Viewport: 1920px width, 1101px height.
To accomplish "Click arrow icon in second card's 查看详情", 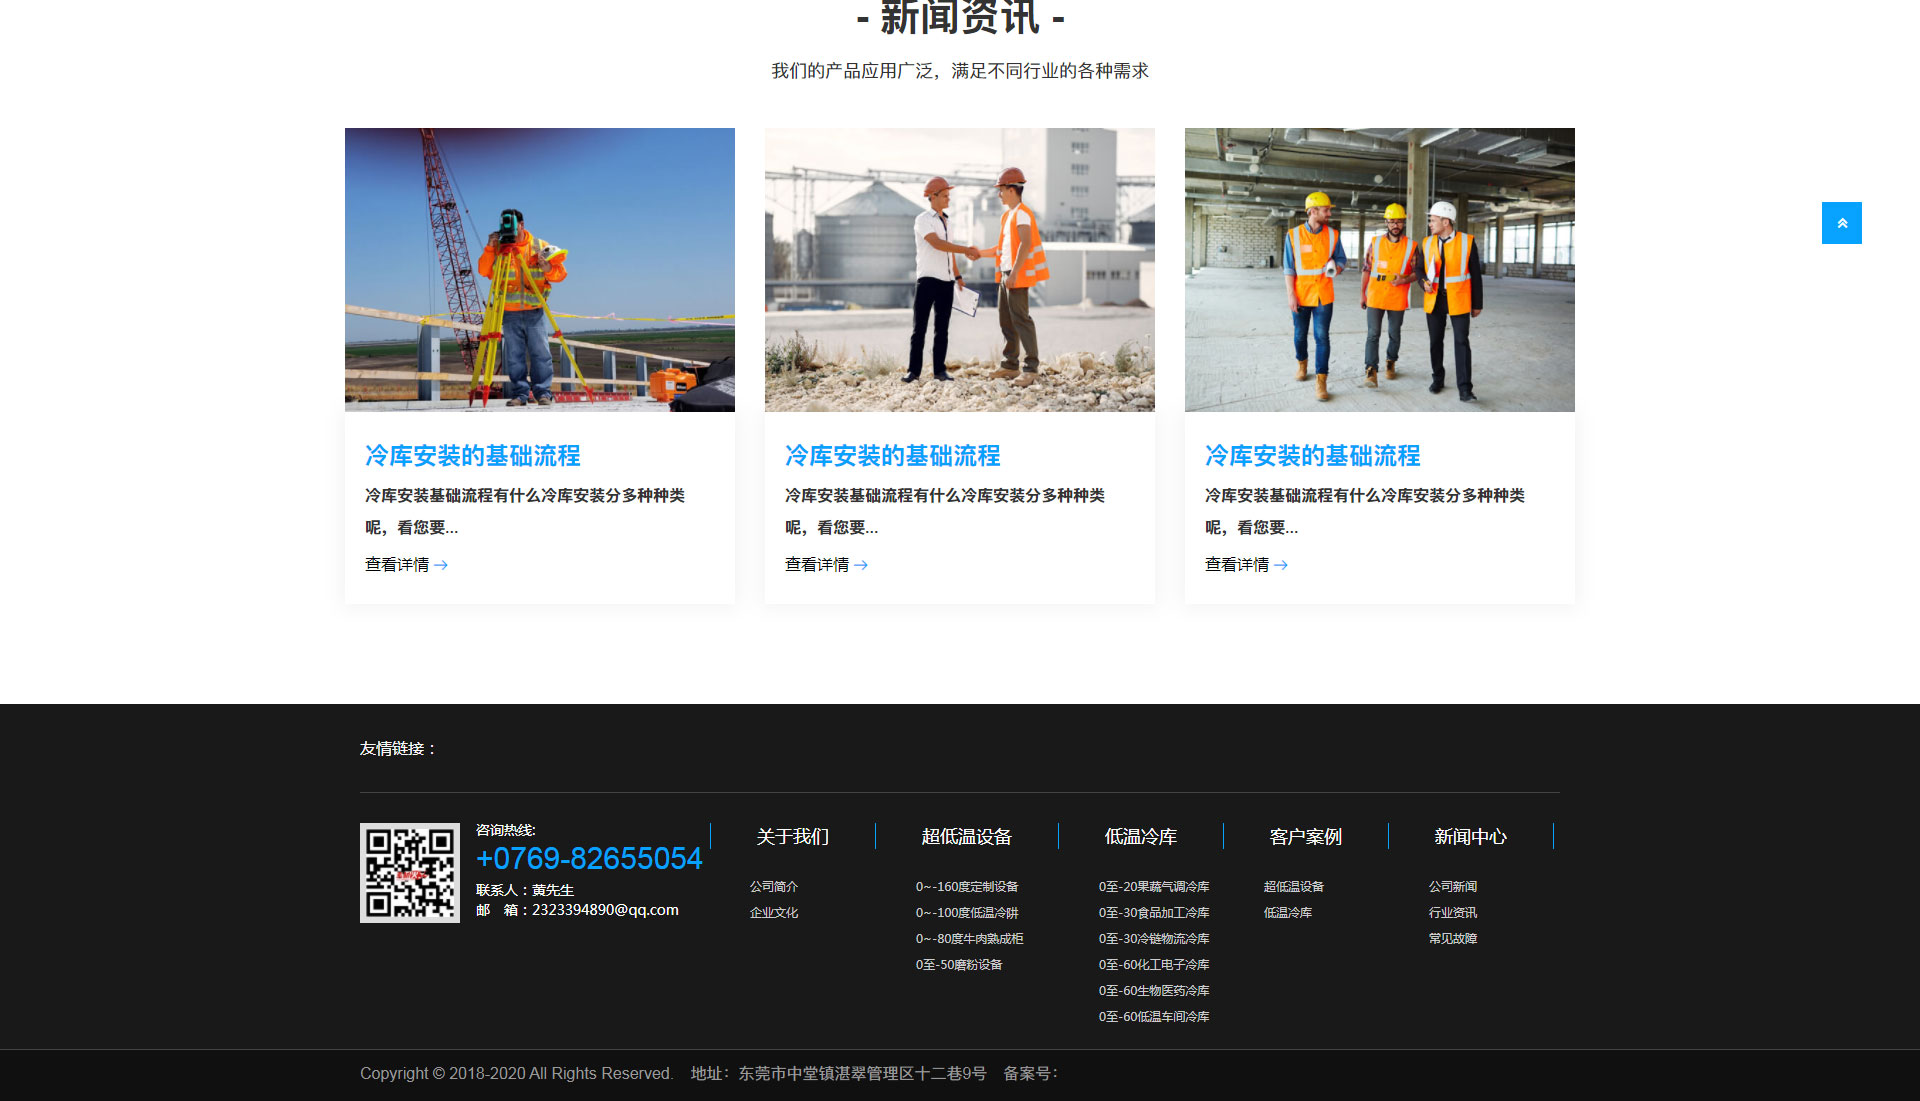I will [861, 565].
